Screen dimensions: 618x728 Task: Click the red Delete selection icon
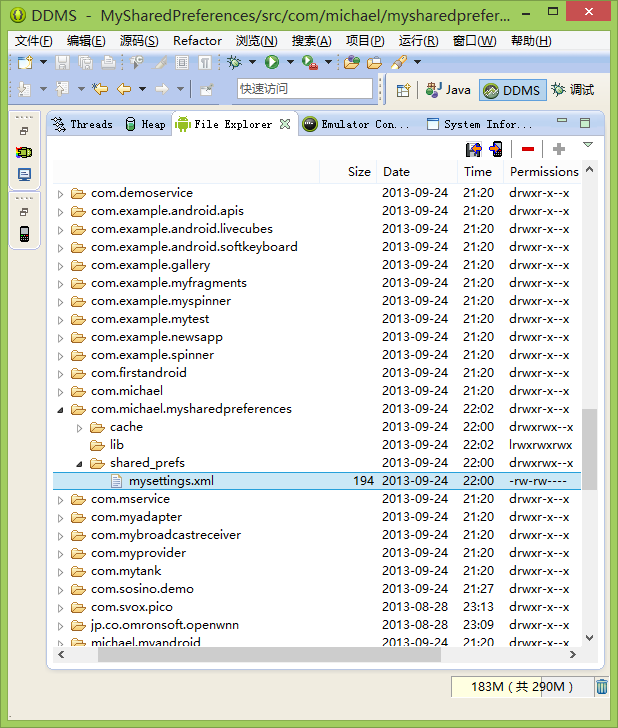click(x=528, y=149)
